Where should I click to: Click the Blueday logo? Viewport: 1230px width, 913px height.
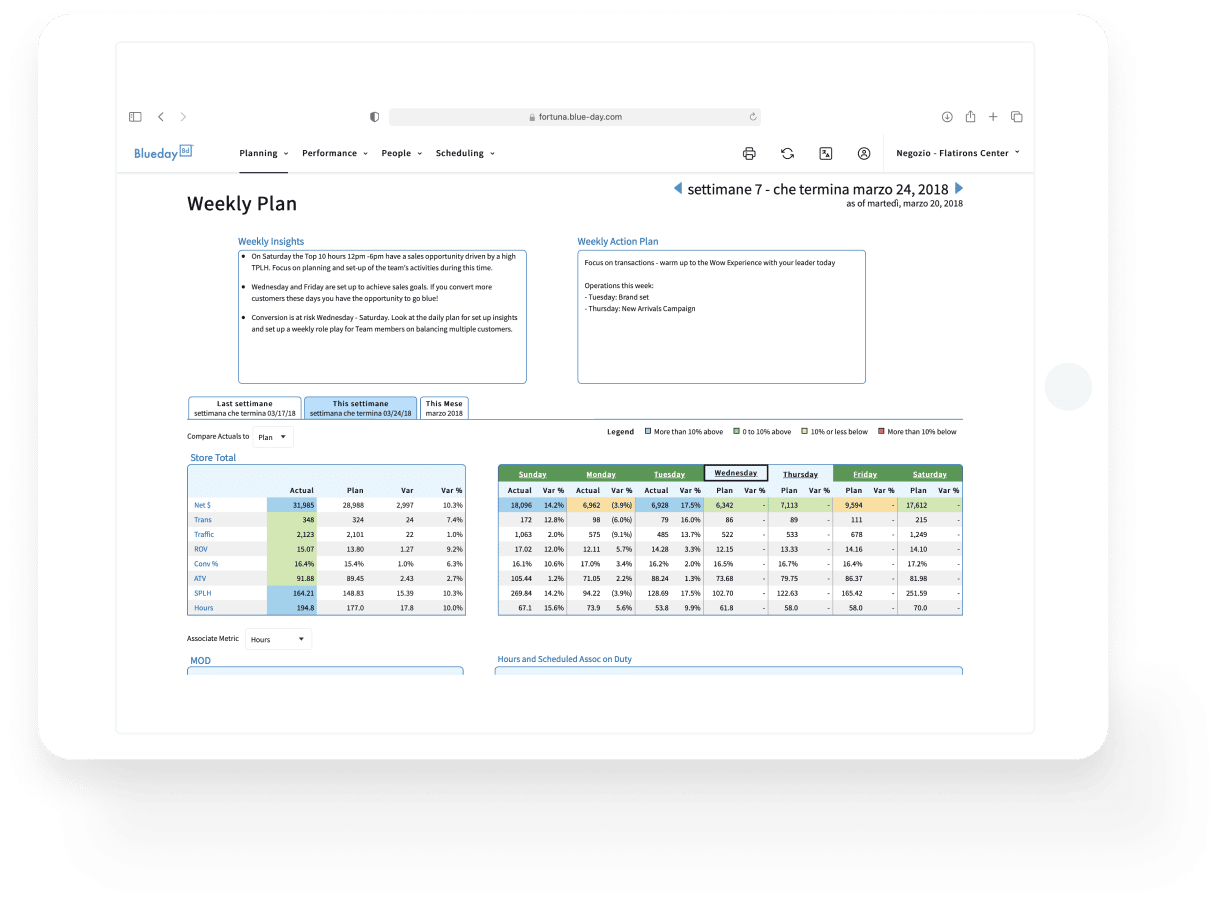[x=163, y=153]
